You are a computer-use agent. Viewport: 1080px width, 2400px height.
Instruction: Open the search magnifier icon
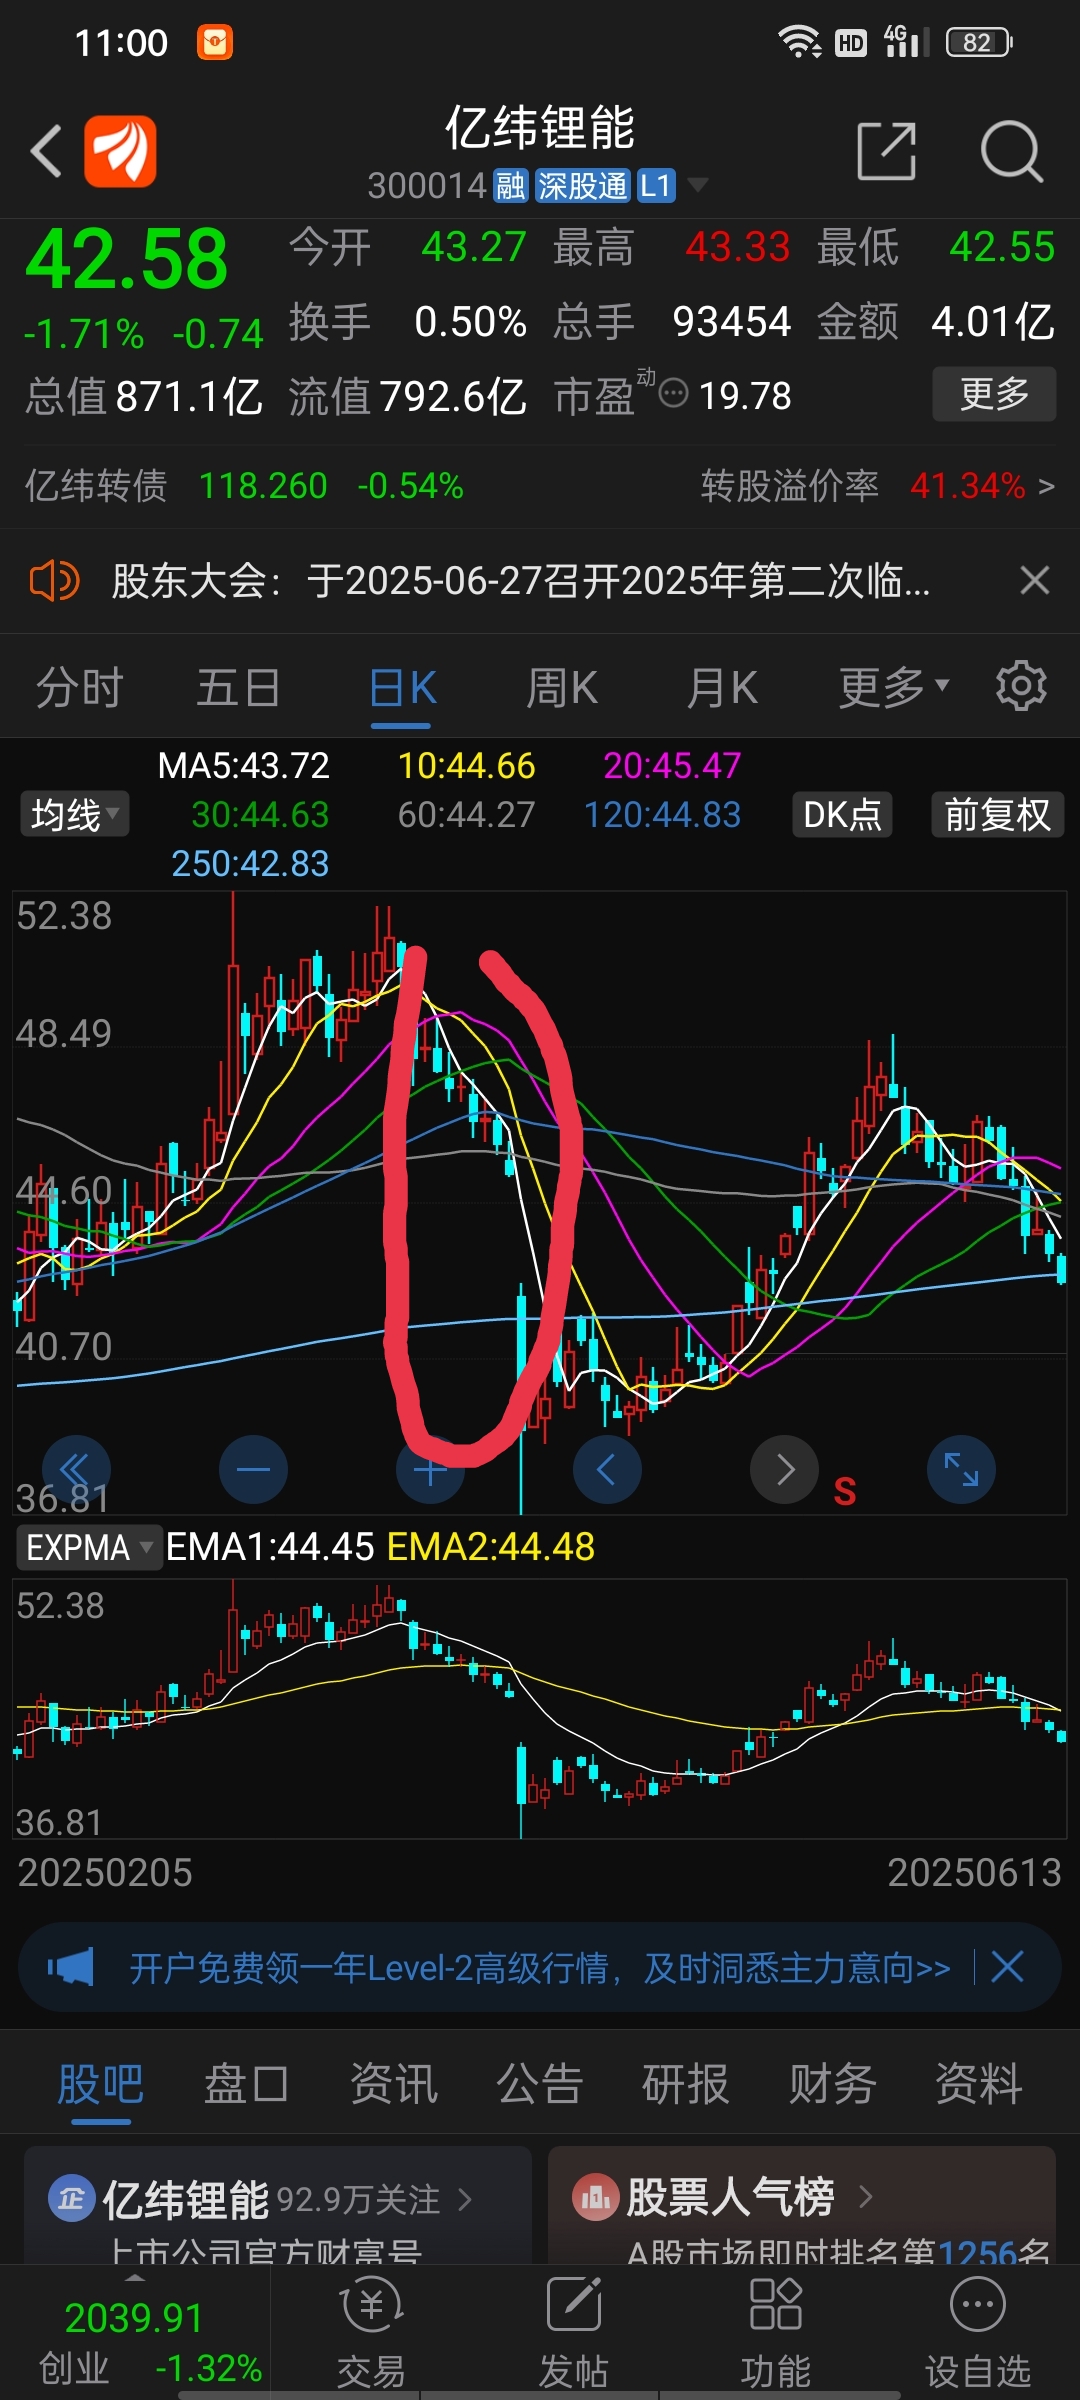[x=1012, y=152]
